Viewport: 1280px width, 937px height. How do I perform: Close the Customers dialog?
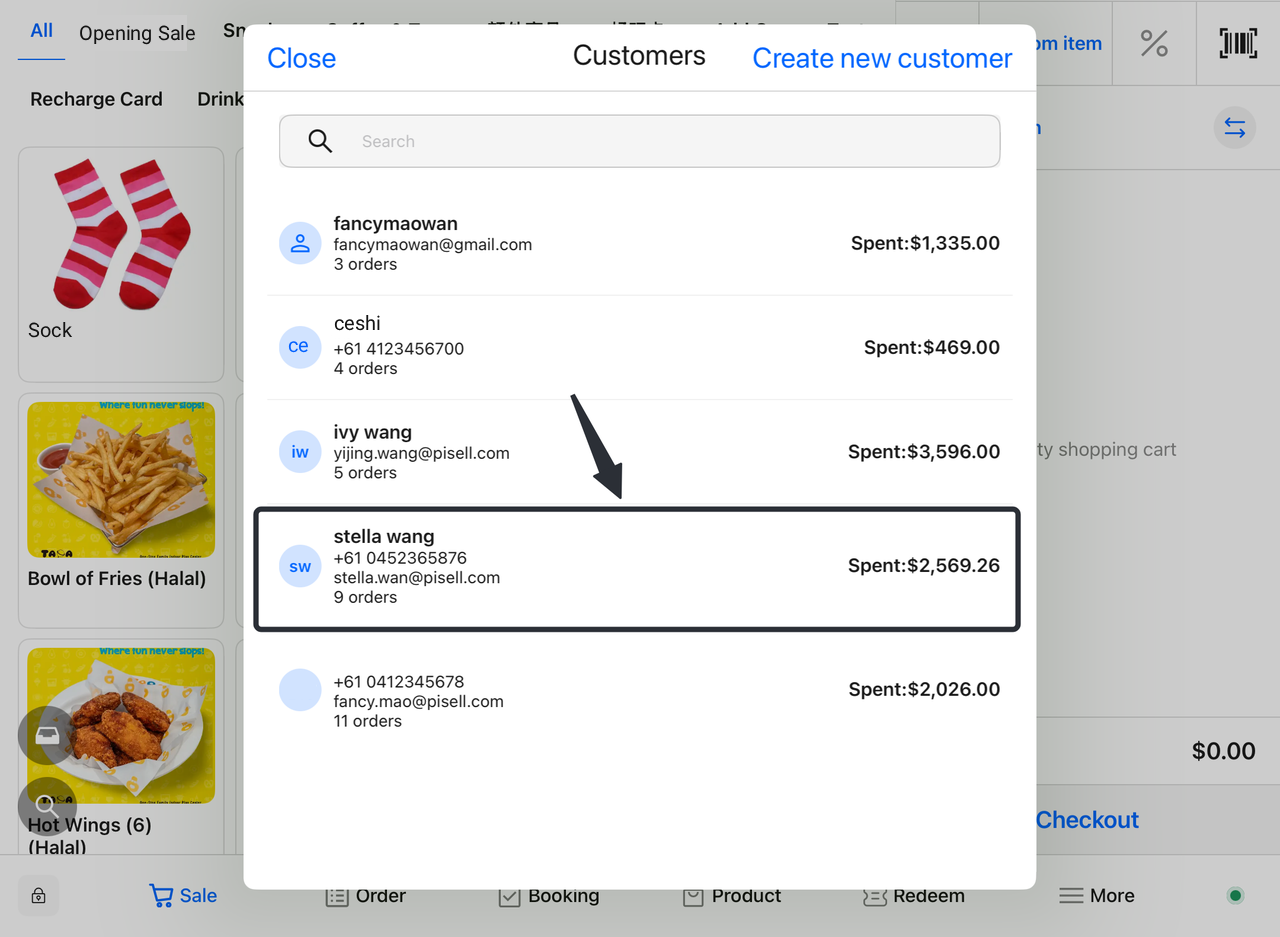[x=301, y=59]
